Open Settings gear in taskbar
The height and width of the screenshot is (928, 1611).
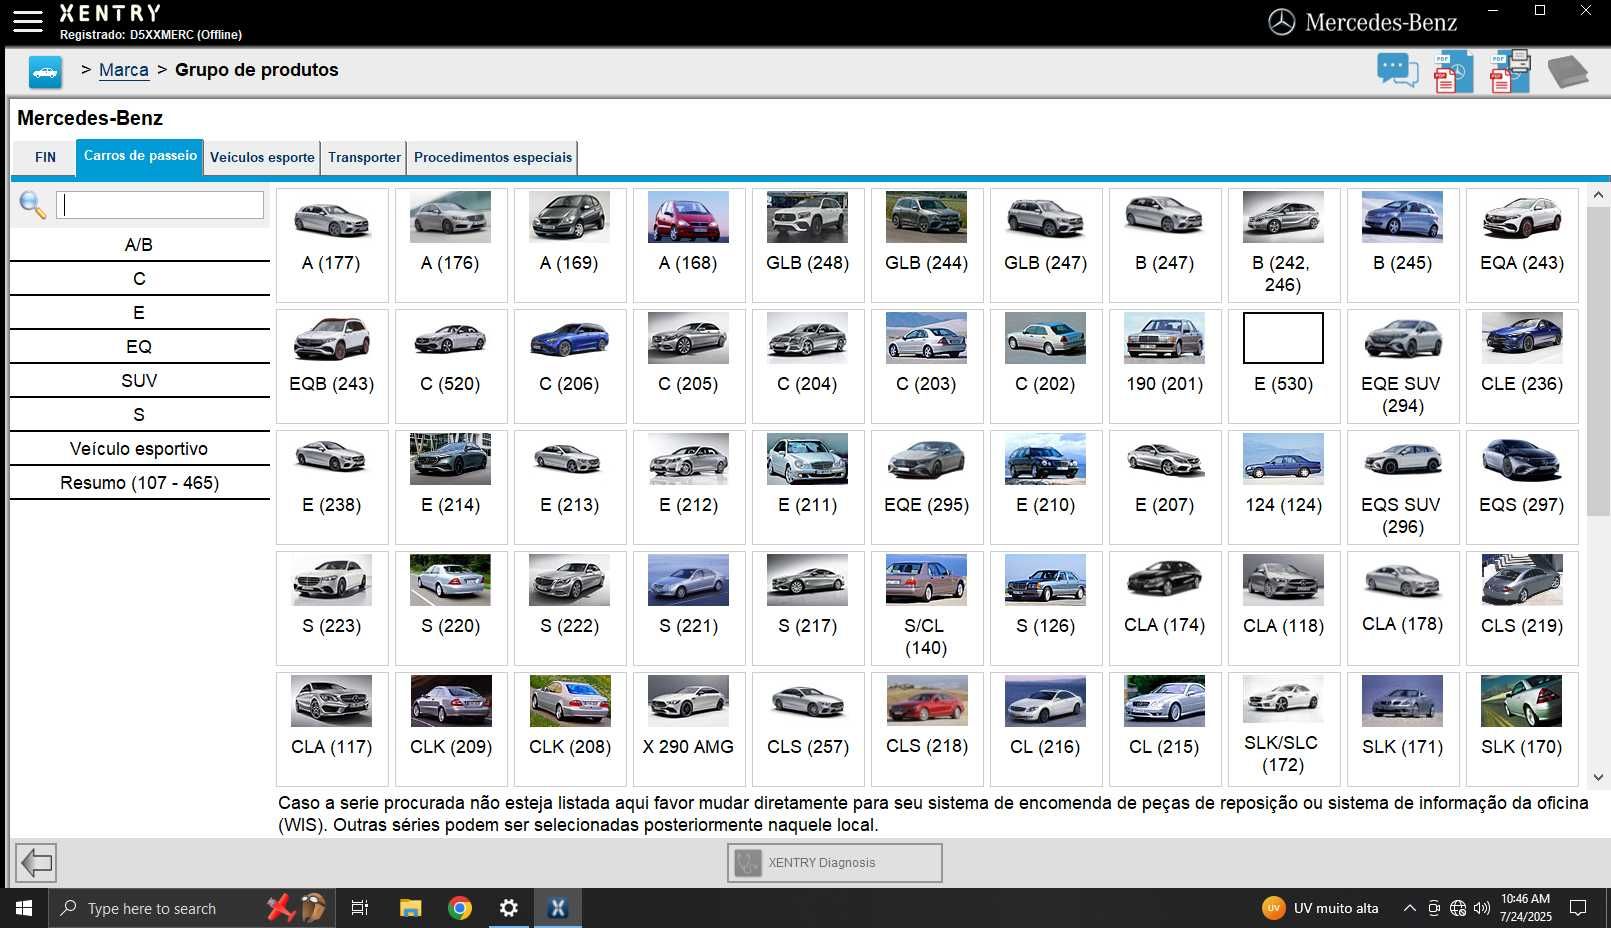pyautogui.click(x=509, y=908)
